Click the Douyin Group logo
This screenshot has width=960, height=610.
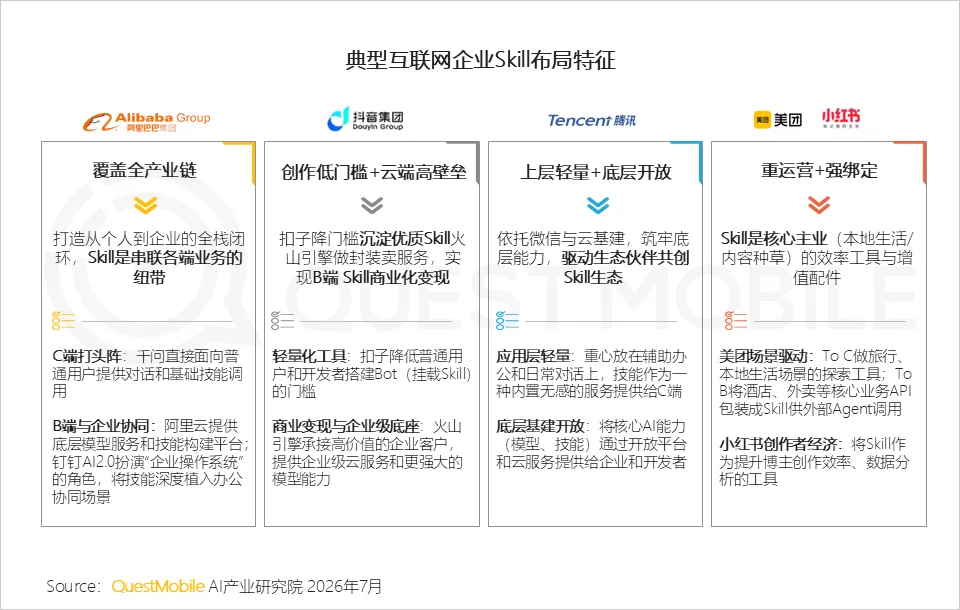pos(366,119)
